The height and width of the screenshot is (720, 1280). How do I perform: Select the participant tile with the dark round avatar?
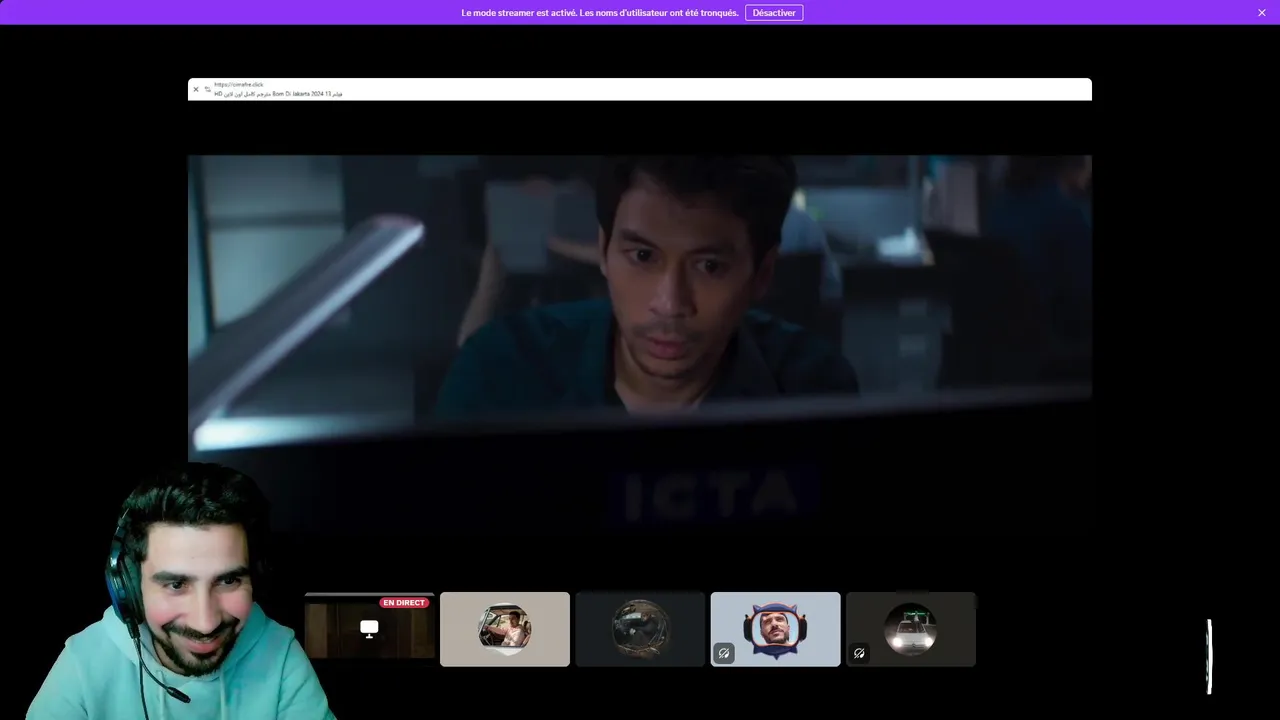(x=640, y=629)
